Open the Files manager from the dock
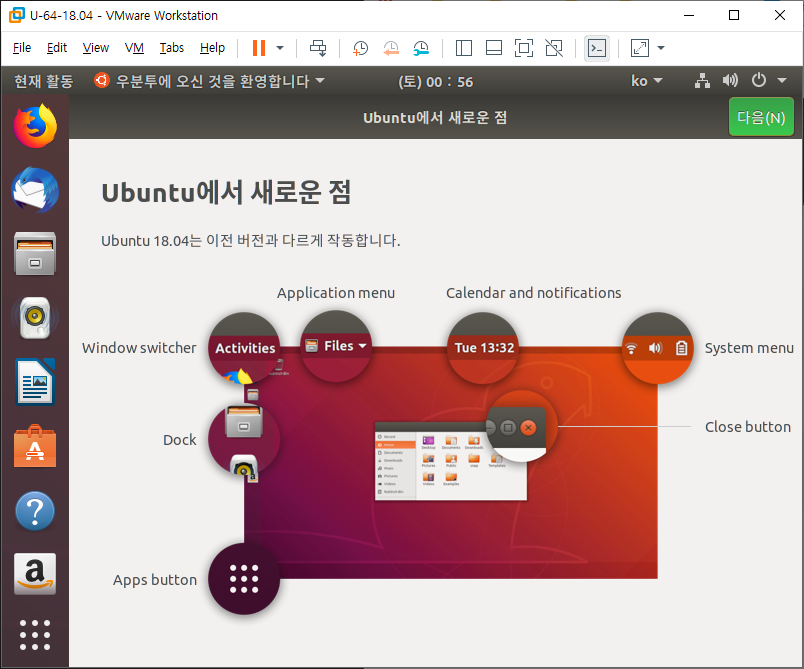The height and width of the screenshot is (669, 804). point(35,253)
